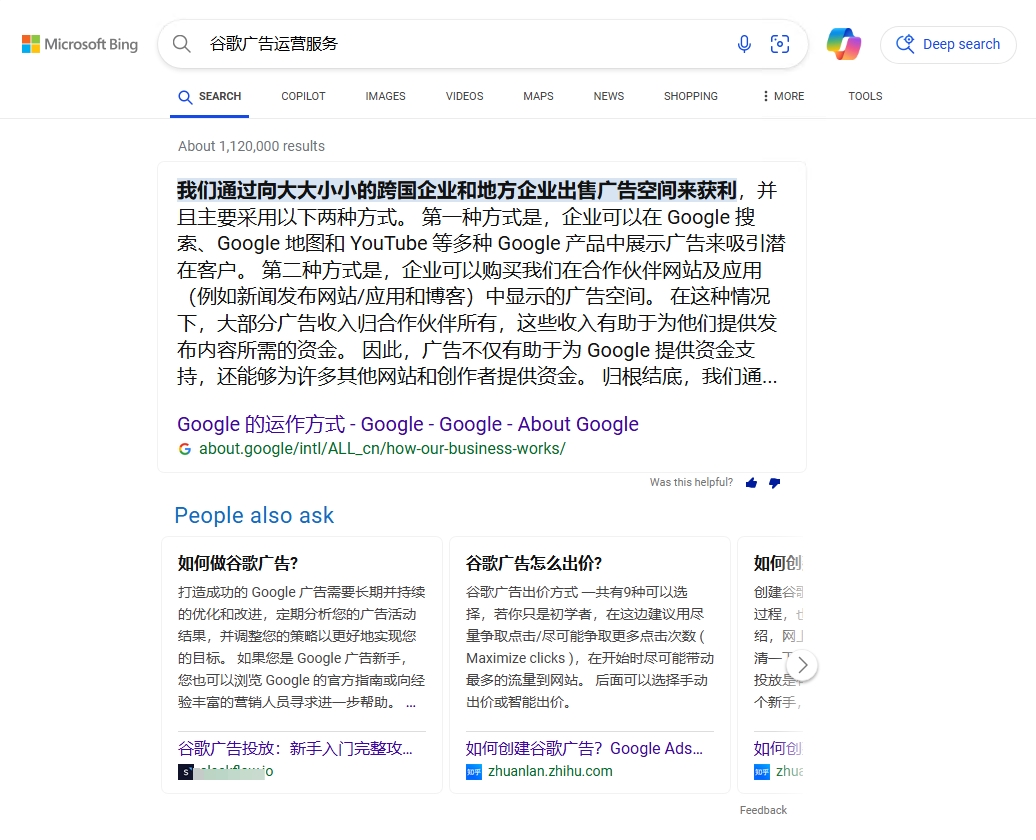Open the SHOPPING tab
This screenshot has height=840, width=1036.
tap(690, 96)
